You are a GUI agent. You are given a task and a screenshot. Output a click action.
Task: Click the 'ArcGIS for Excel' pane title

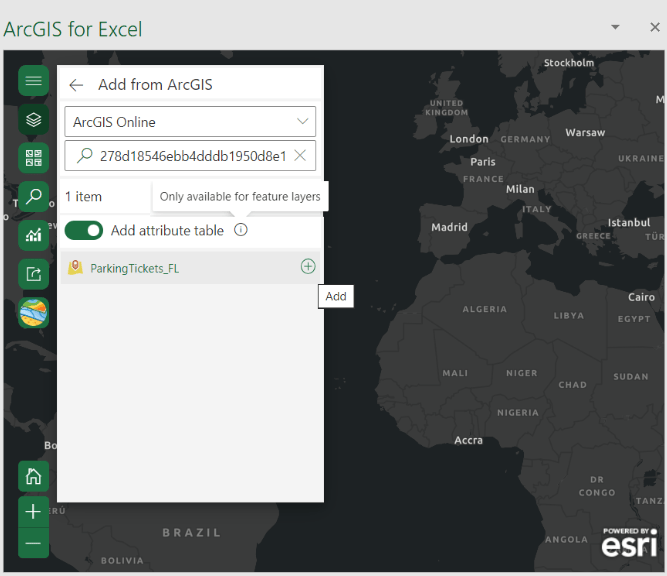click(73, 29)
